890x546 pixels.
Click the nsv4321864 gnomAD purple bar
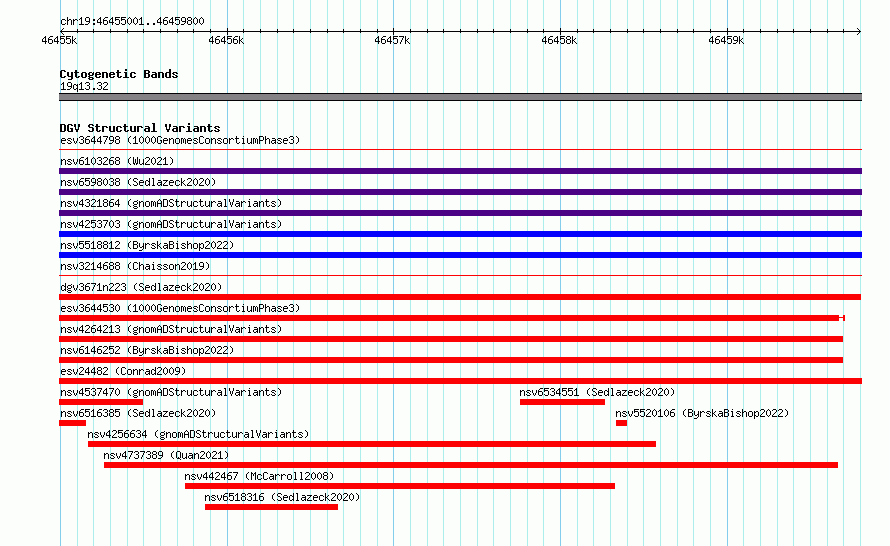pyautogui.click(x=460, y=213)
